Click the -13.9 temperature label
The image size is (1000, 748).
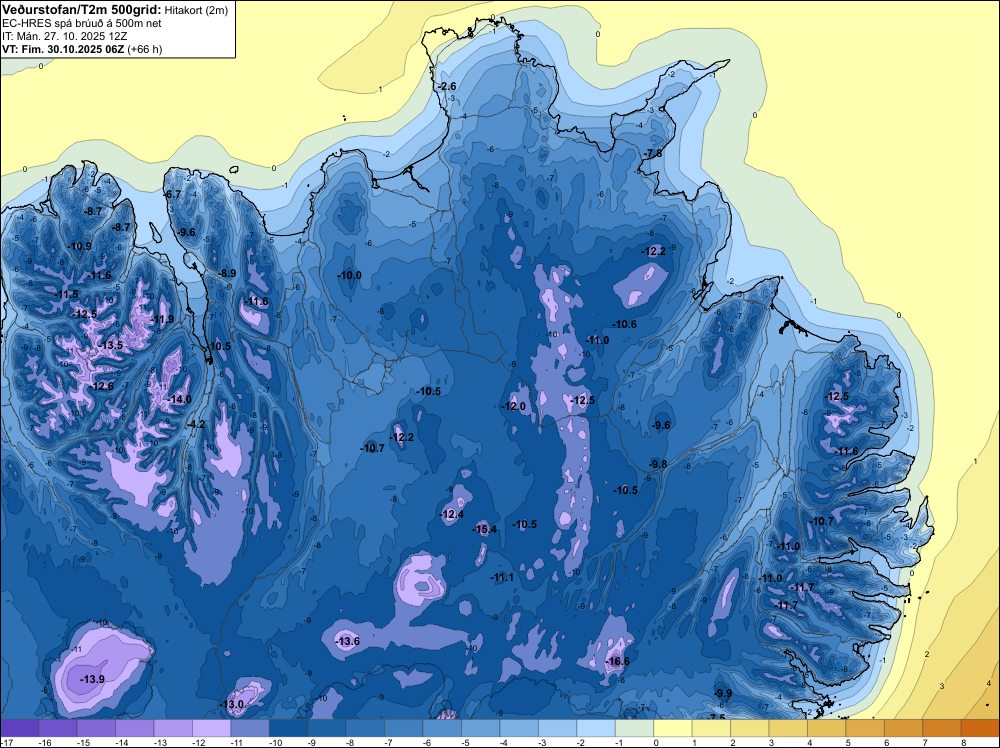pos(92,679)
